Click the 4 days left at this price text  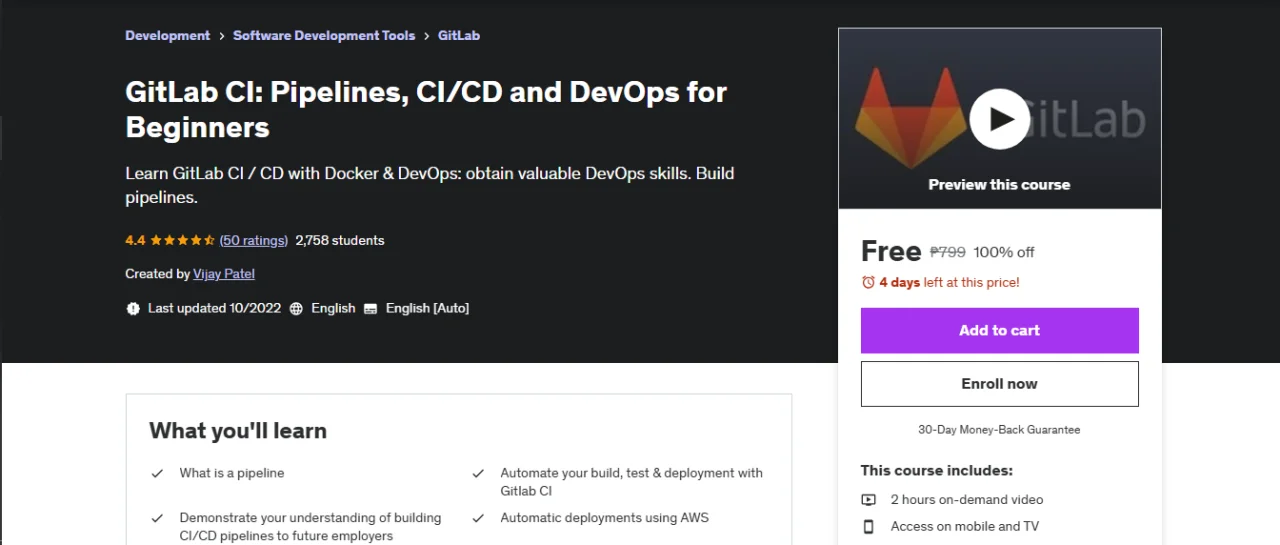click(949, 283)
